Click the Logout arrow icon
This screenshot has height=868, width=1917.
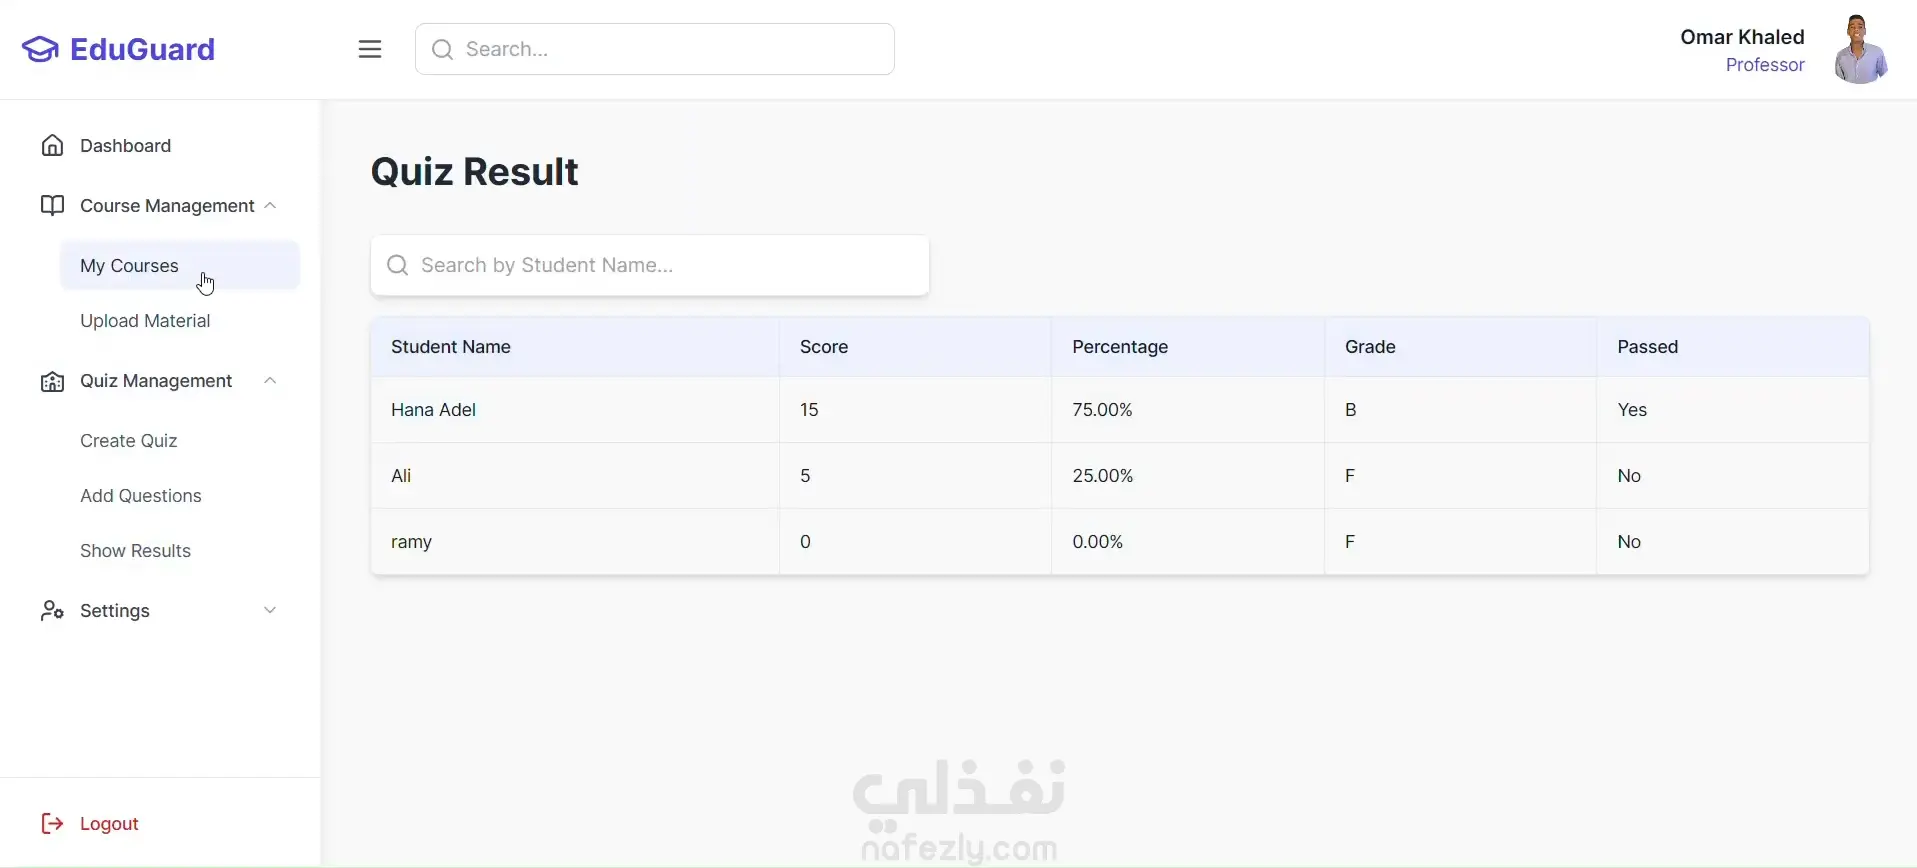pyautogui.click(x=52, y=824)
